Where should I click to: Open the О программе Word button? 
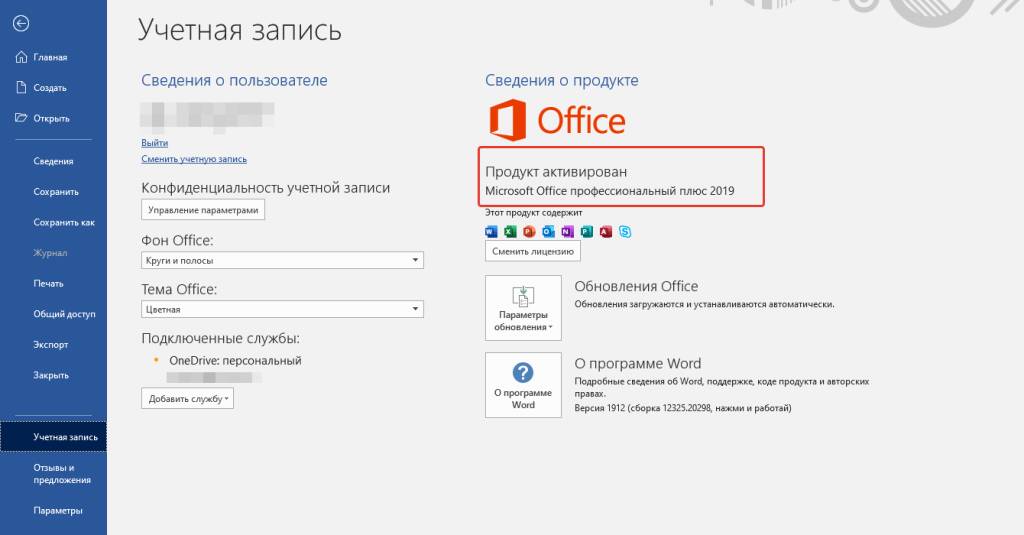[x=523, y=385]
